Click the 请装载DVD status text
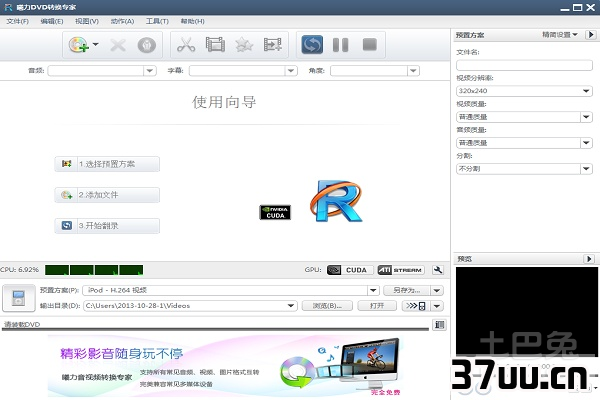600x400 pixels. point(22,325)
